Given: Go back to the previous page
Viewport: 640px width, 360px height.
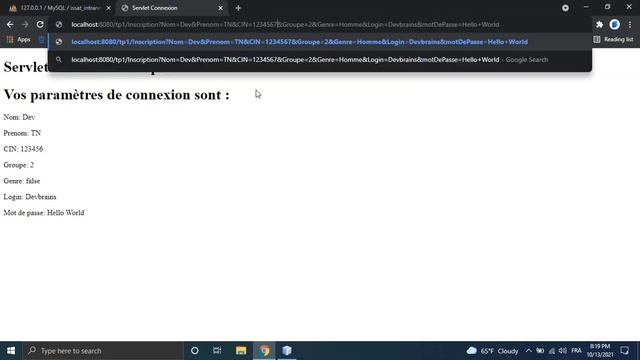Looking at the screenshot, I should tap(10, 24).
